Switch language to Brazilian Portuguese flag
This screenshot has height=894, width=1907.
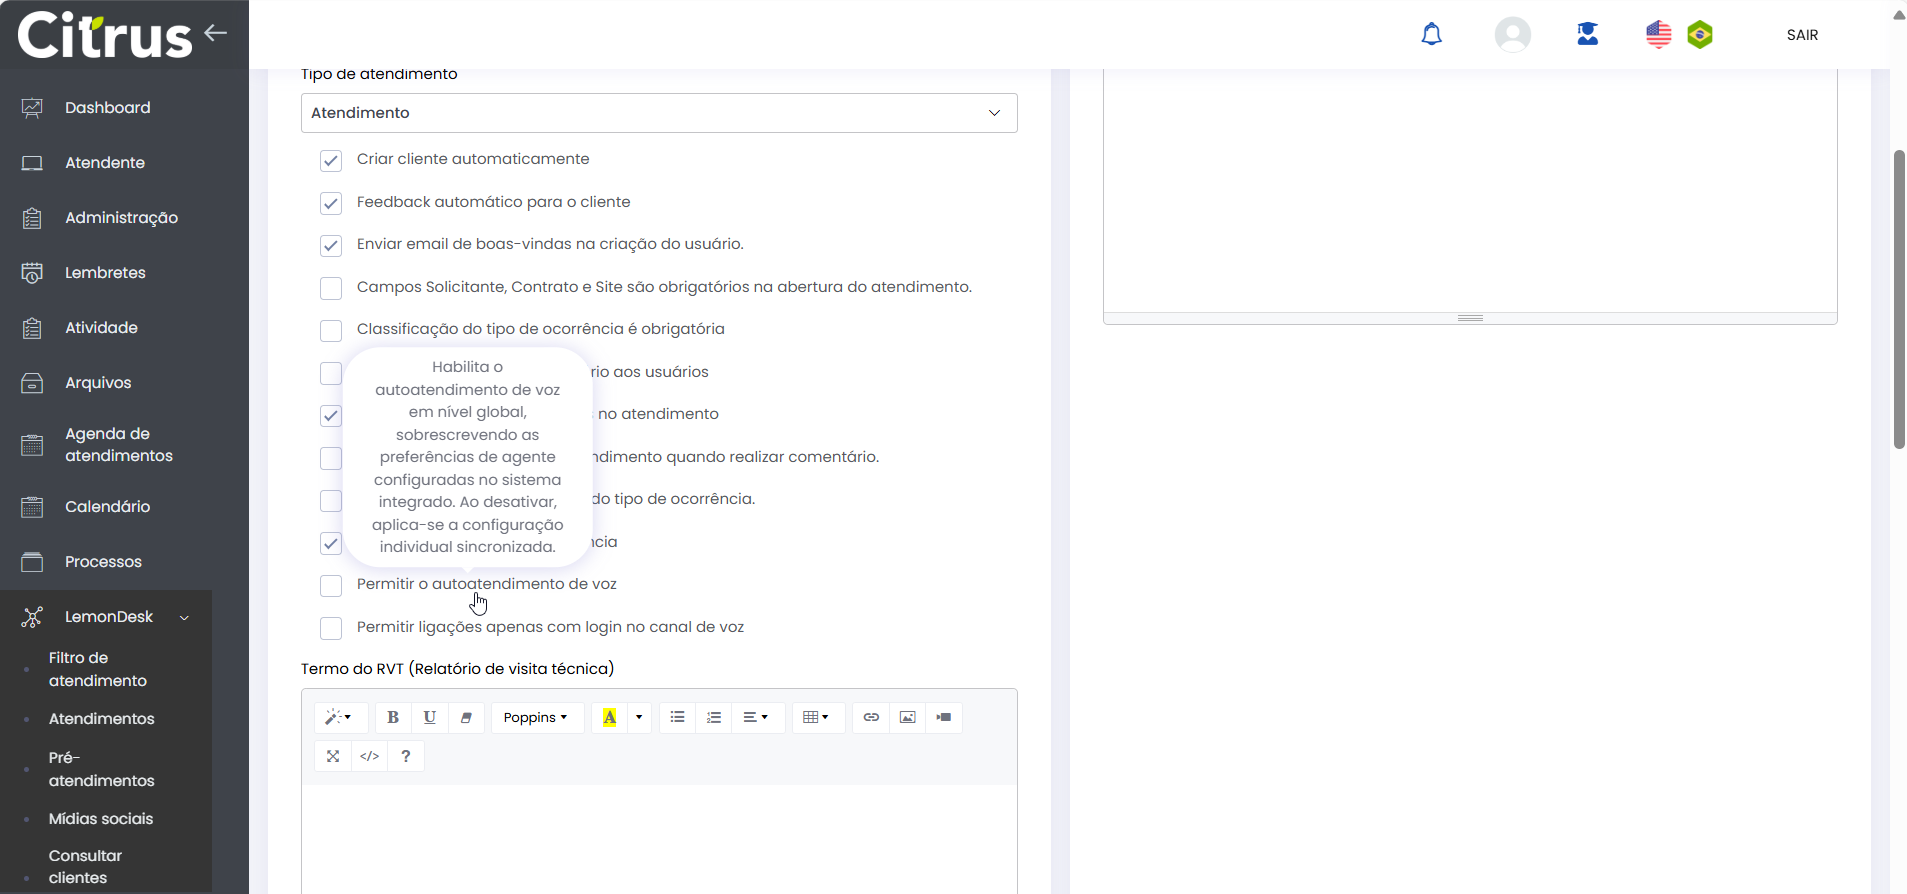[1699, 35]
